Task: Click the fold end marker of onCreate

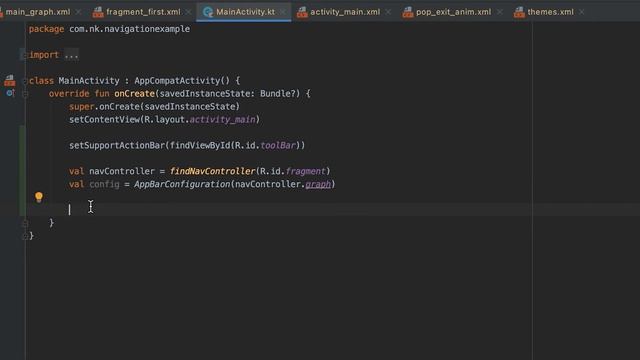Action: (25, 223)
